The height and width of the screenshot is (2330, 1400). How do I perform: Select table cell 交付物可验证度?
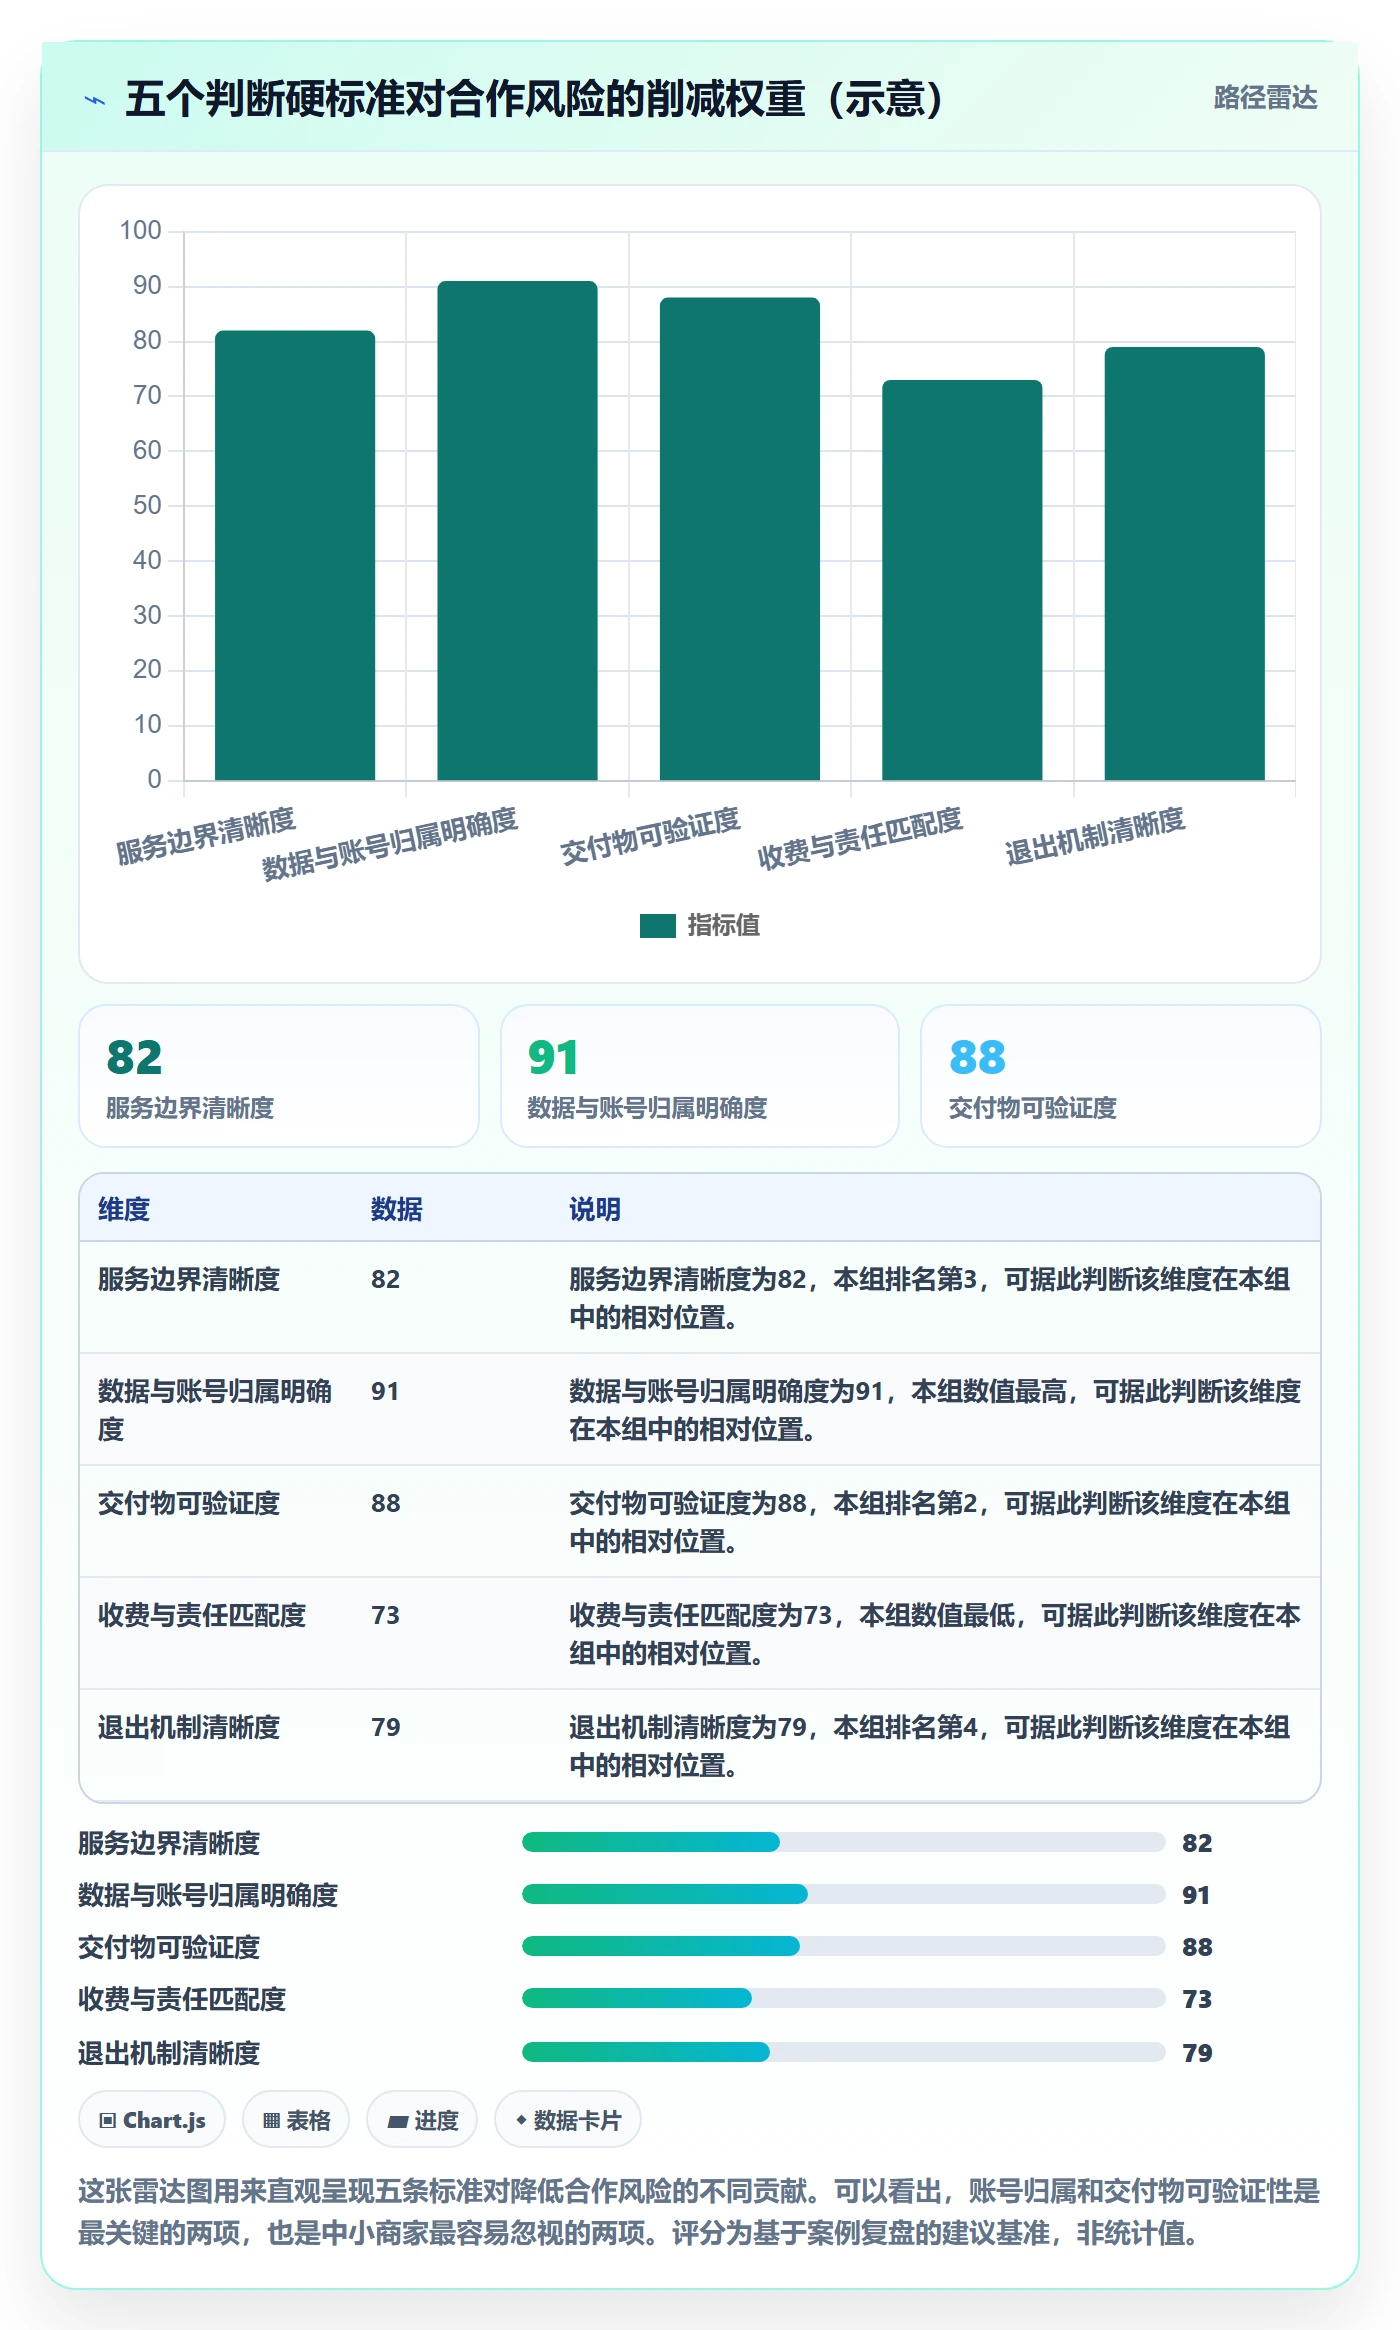coord(189,1503)
